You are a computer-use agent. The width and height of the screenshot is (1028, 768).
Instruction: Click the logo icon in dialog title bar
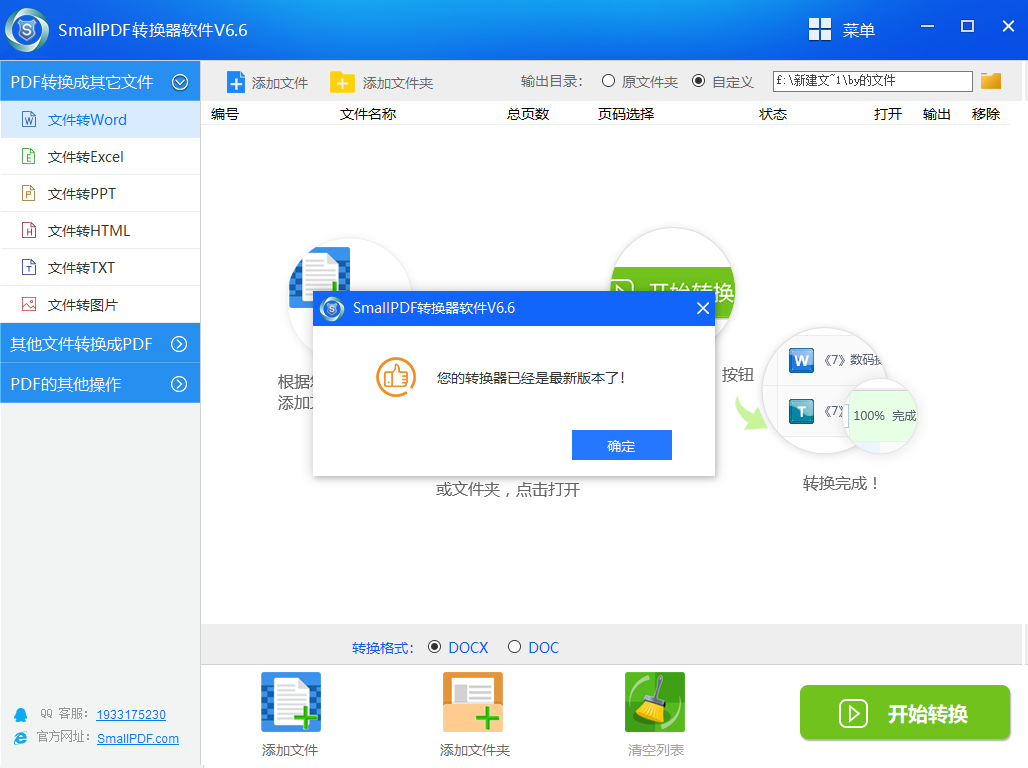(332, 308)
